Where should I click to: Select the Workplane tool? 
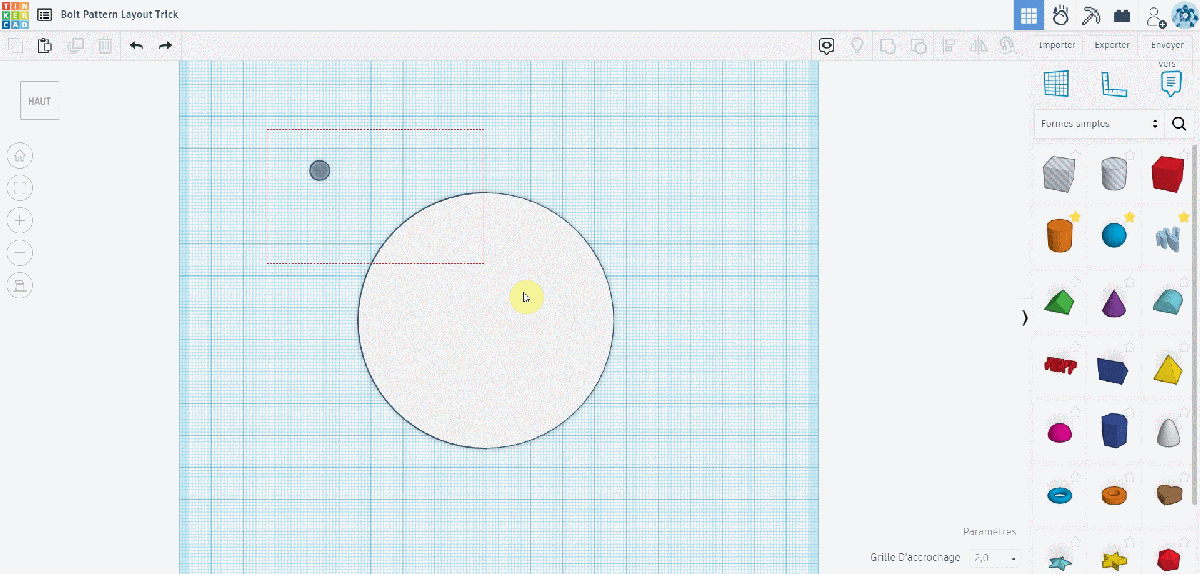(1056, 84)
